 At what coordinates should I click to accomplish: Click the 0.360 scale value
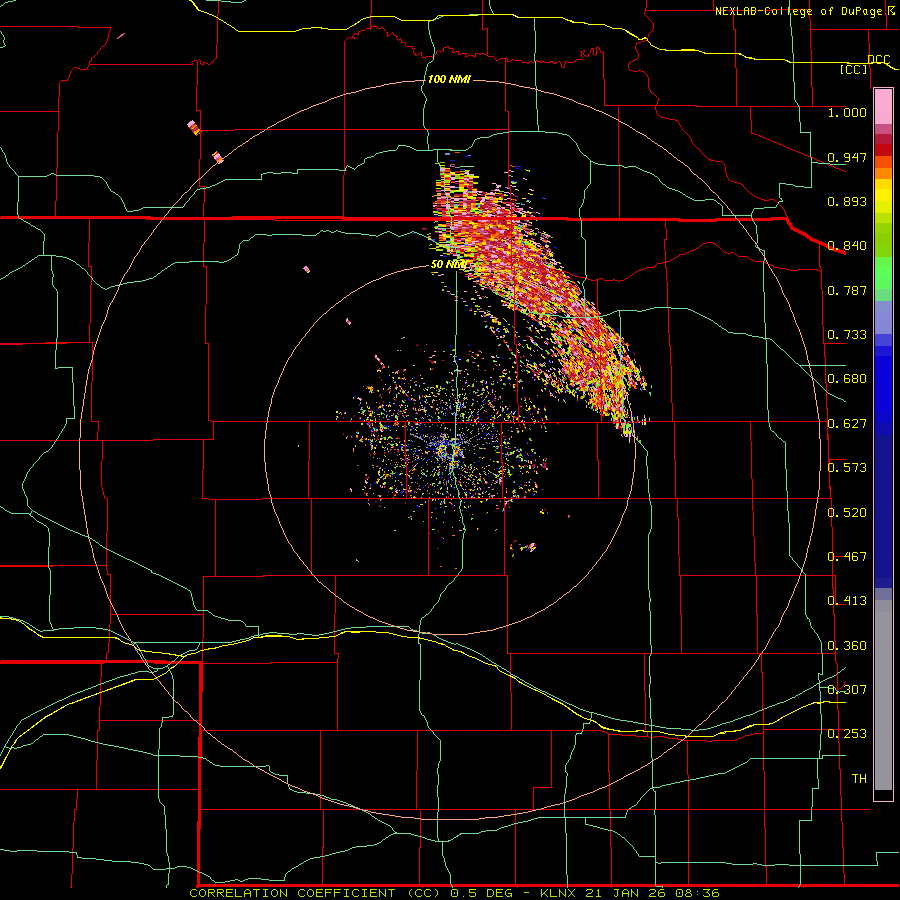(x=847, y=646)
